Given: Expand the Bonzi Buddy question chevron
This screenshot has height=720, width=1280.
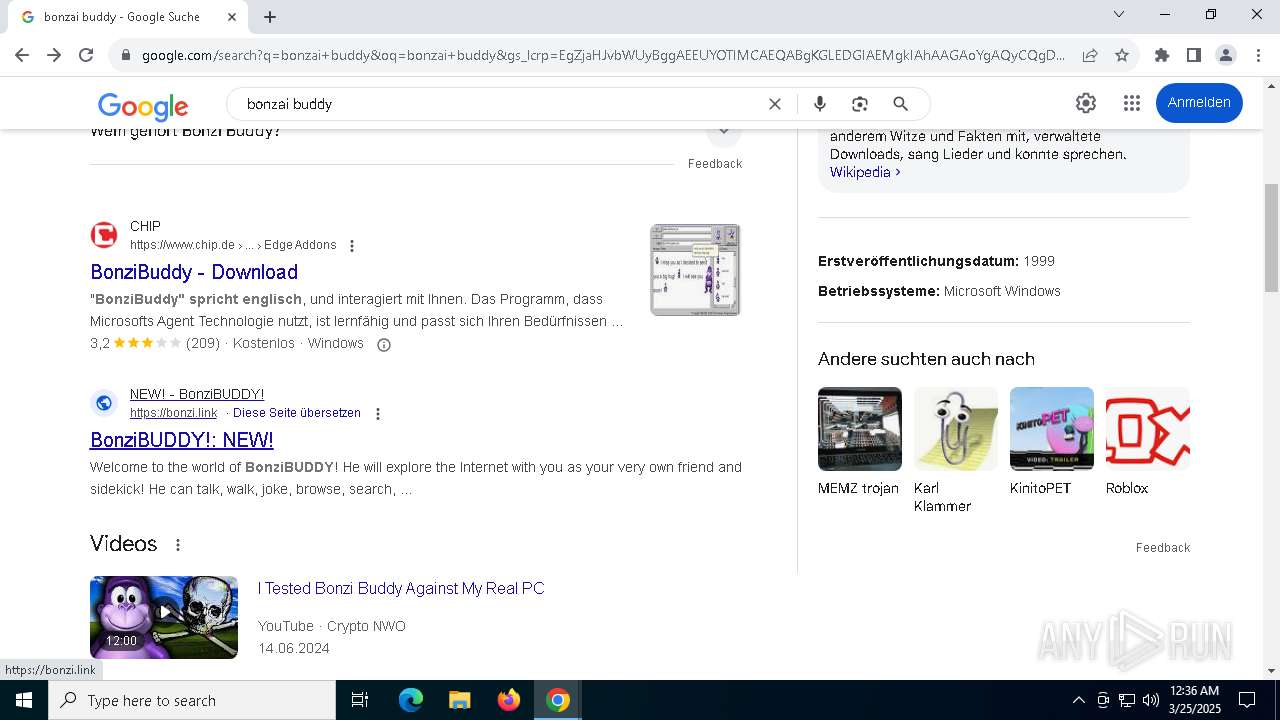Looking at the screenshot, I should (724, 133).
